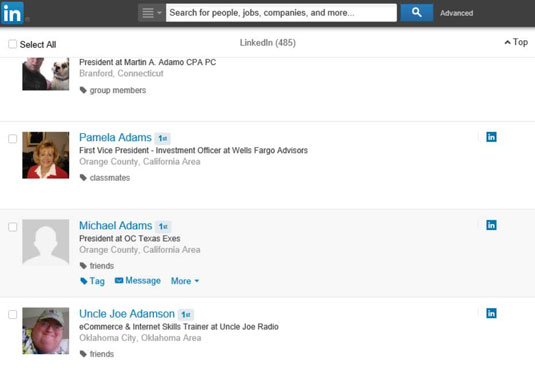Check Michael Adams contact checkbox
This screenshot has width=535, height=370.
click(12, 227)
